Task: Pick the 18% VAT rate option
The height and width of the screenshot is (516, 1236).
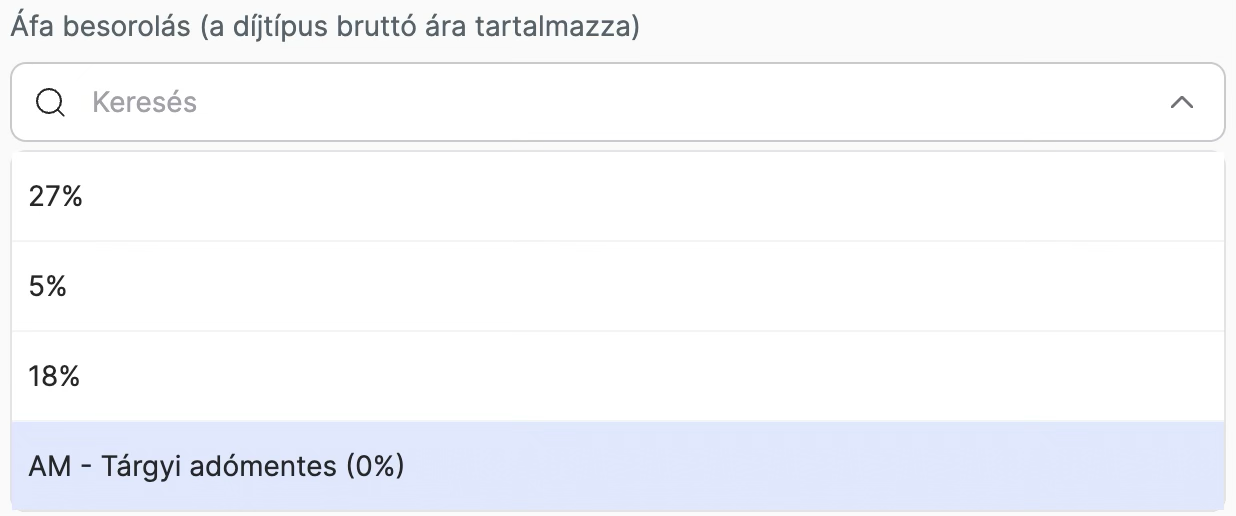Action: click(618, 376)
